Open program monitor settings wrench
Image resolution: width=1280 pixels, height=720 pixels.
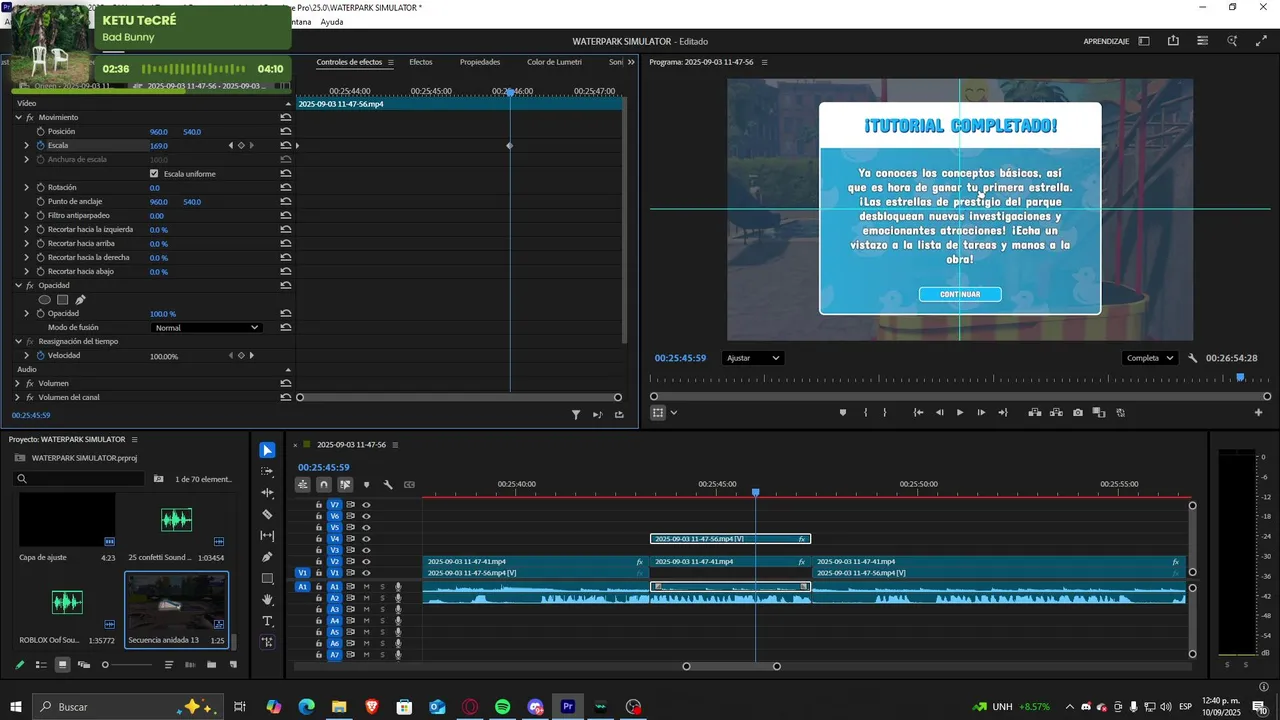[x=1193, y=358]
